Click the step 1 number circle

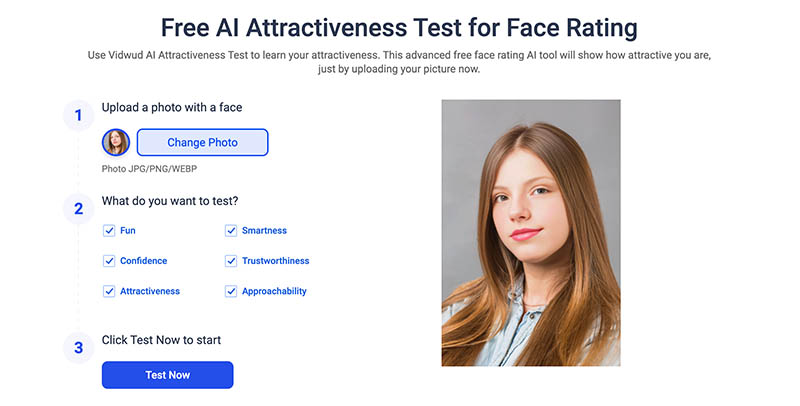[79, 115]
